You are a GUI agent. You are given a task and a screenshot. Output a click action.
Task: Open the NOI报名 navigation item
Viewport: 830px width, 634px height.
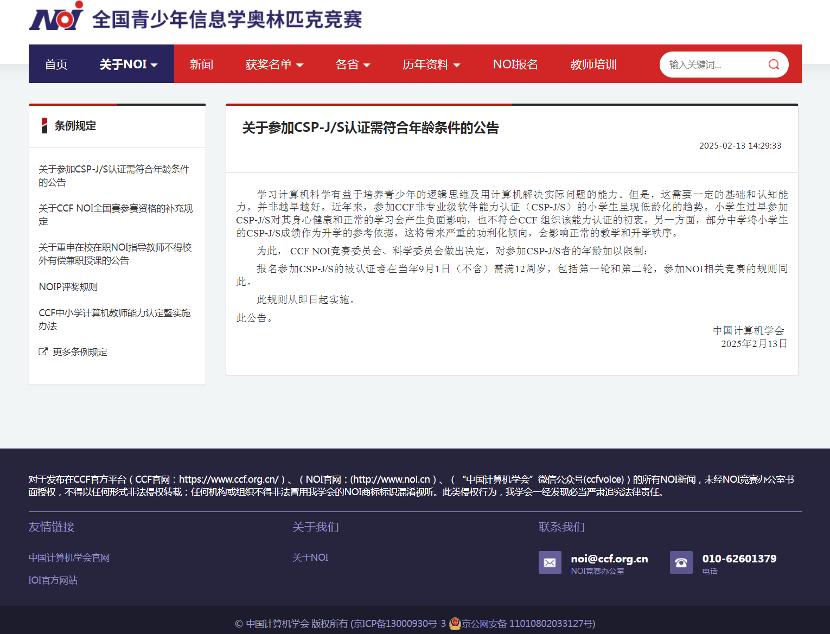point(515,65)
